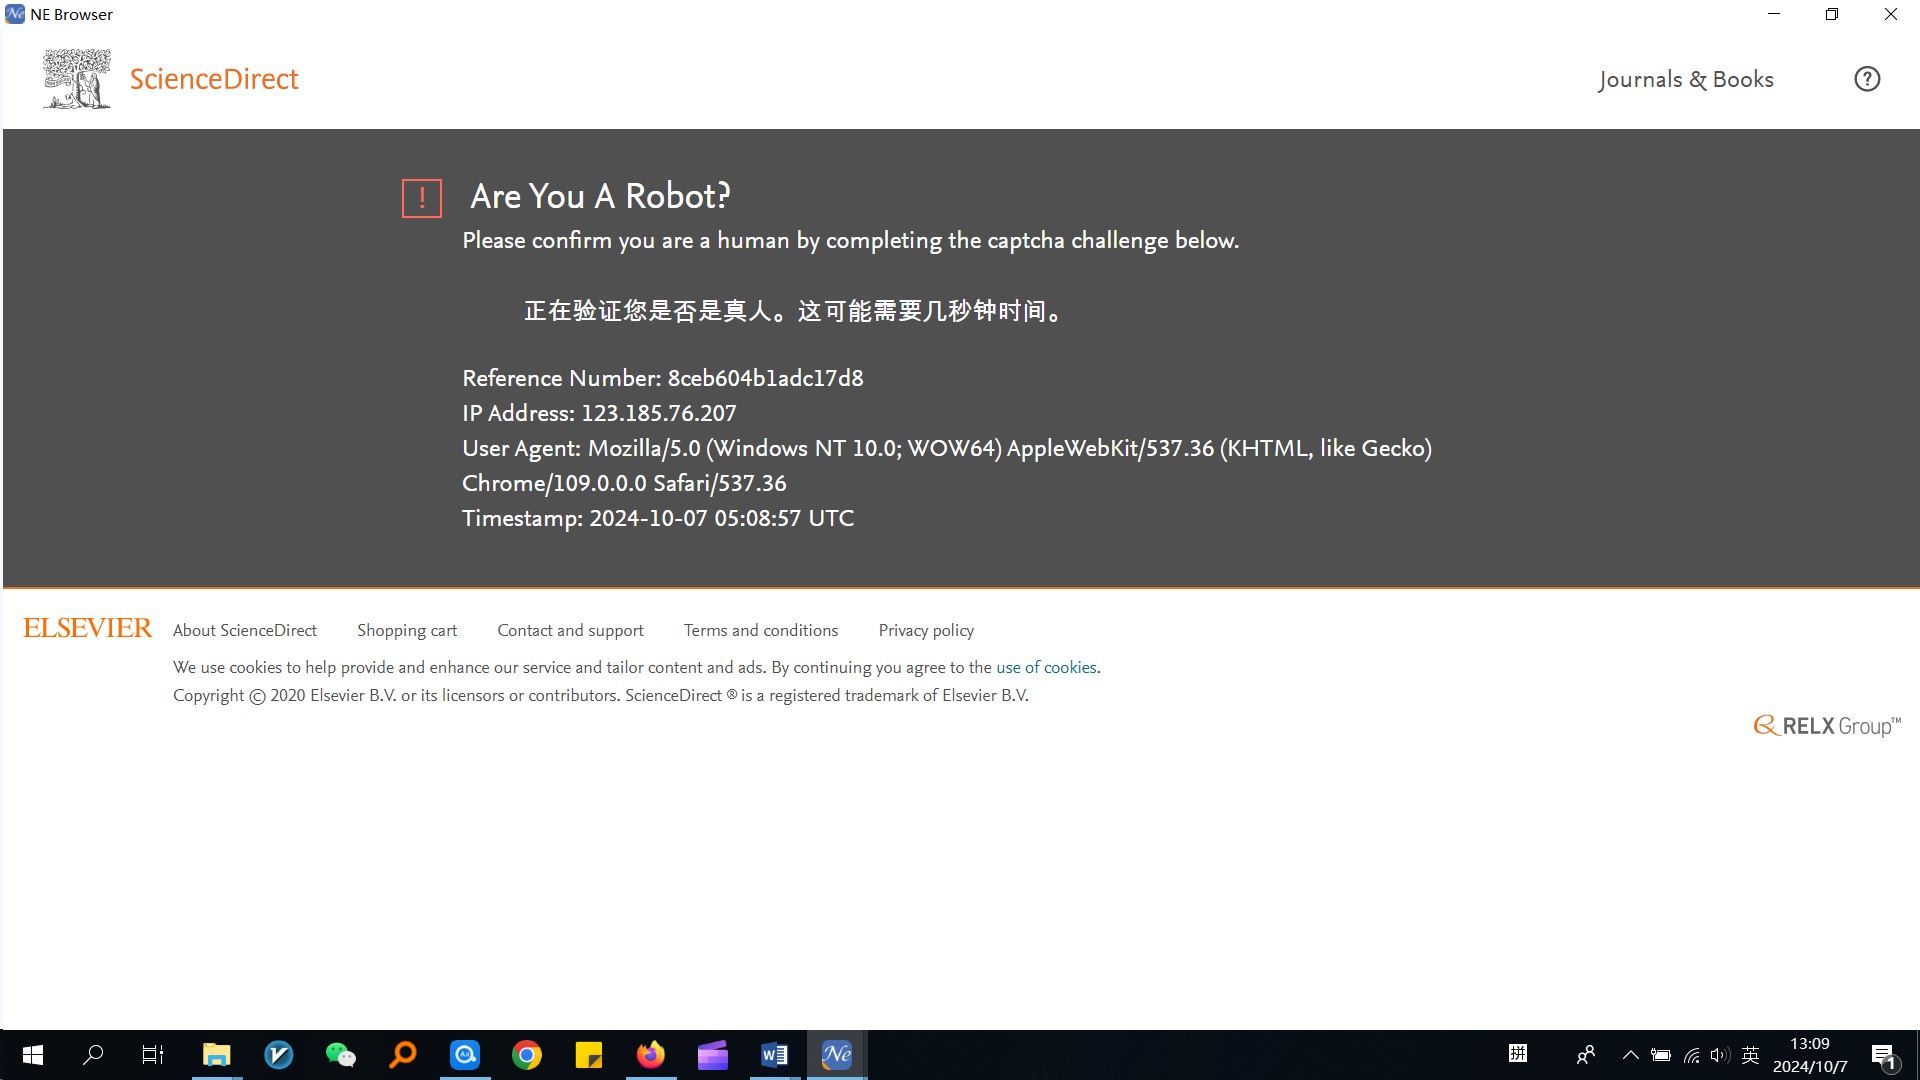This screenshot has width=1920, height=1080.
Task: Click the RELX Group logo
Action: (1827, 726)
